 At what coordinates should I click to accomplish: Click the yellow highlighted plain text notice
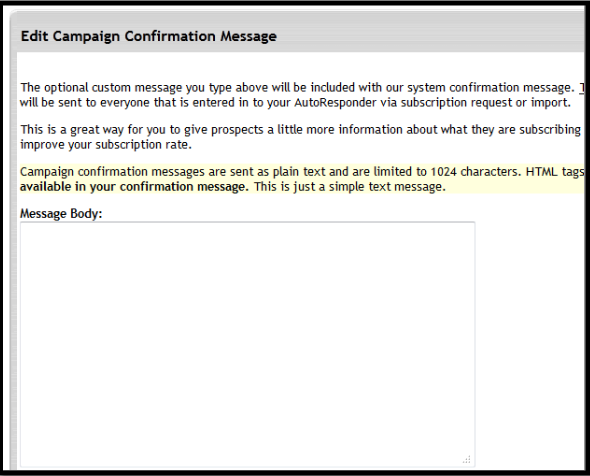(302, 179)
